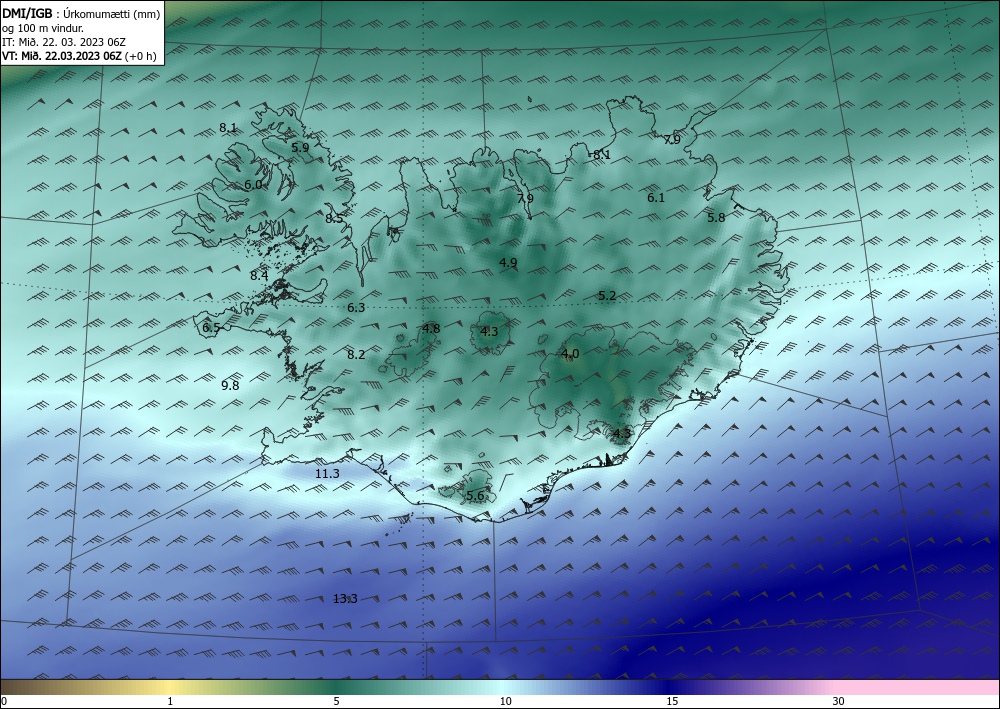Click the color scale tick label 30
Image resolution: width=1000 pixels, height=709 pixels.
(x=839, y=702)
